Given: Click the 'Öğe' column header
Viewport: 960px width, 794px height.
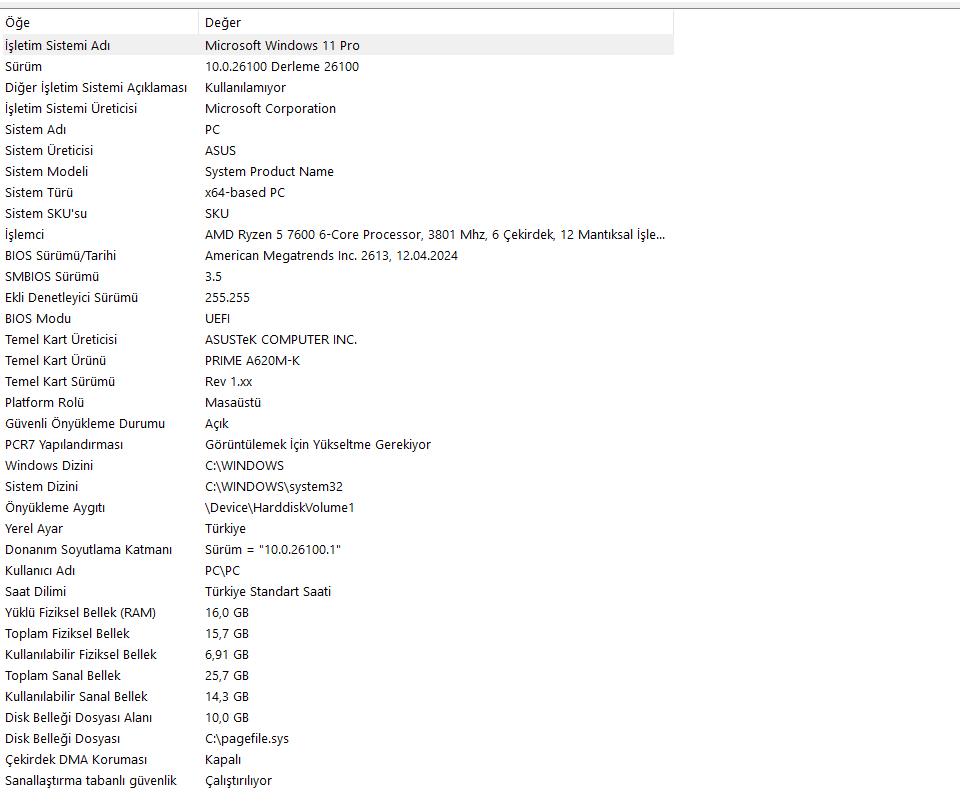Looking at the screenshot, I should pos(100,23).
